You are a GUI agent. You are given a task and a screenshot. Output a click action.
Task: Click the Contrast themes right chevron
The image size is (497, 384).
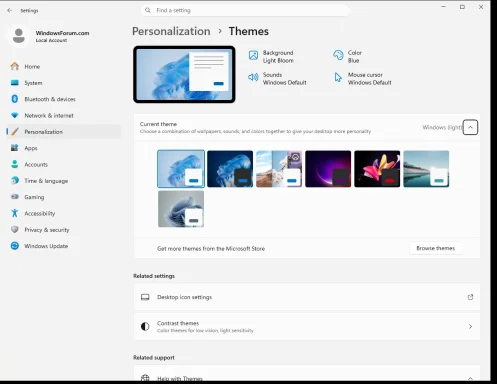coord(470,327)
